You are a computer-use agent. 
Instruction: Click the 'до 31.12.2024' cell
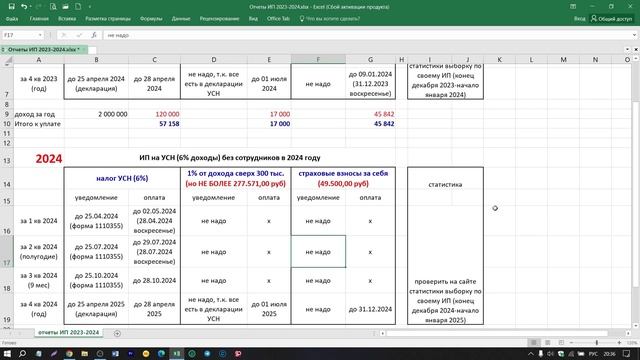click(x=371, y=309)
